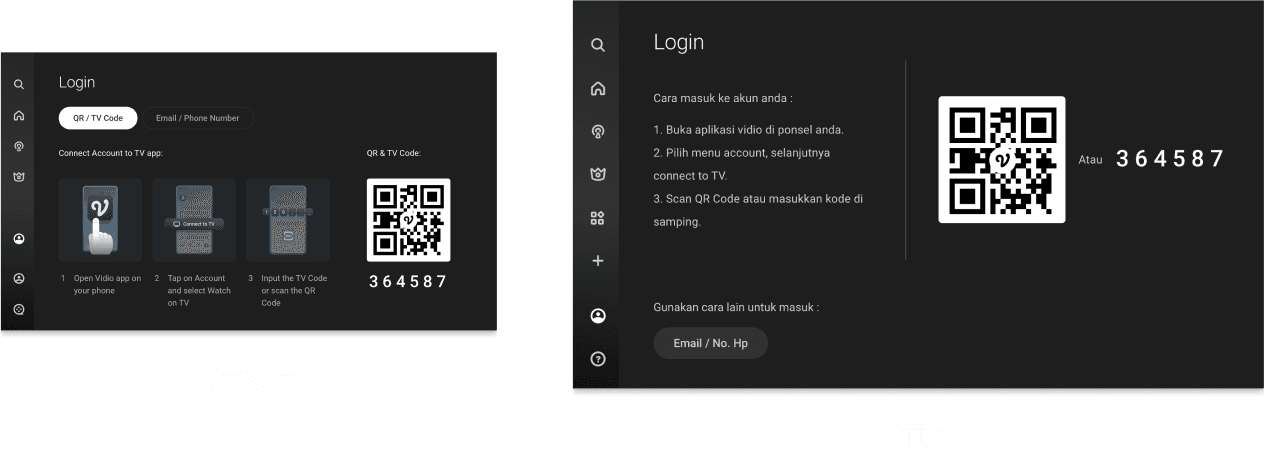Open search in the English Login screen sidebar

(18, 84)
